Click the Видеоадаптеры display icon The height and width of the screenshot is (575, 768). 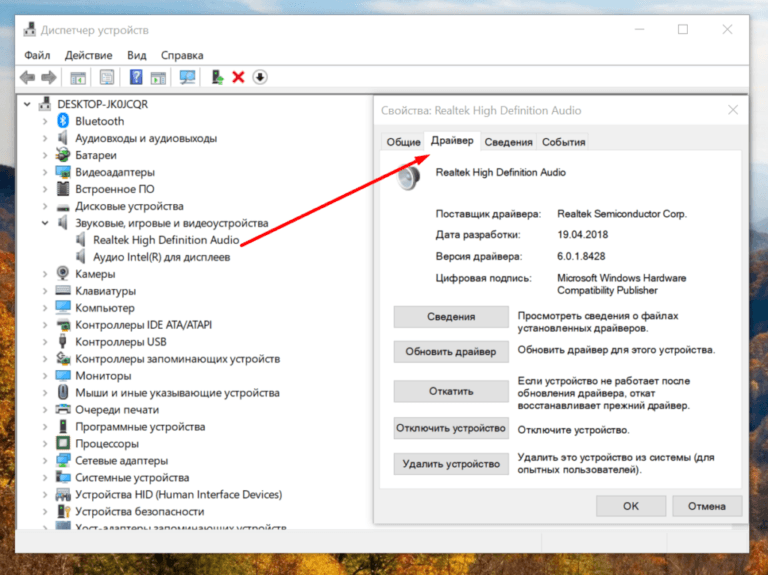click(x=63, y=172)
